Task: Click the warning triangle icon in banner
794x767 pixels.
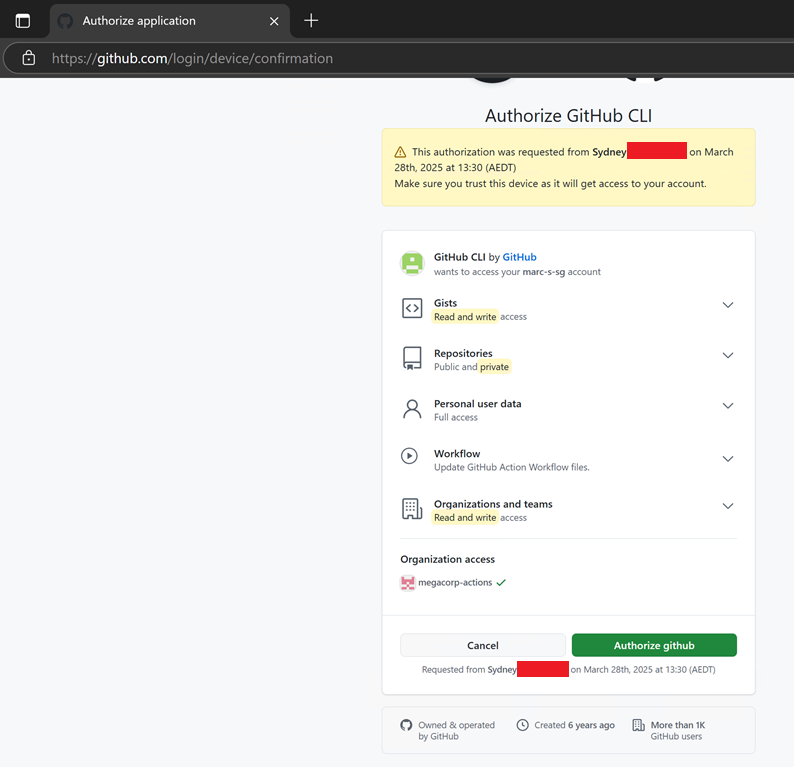Action: point(400,152)
